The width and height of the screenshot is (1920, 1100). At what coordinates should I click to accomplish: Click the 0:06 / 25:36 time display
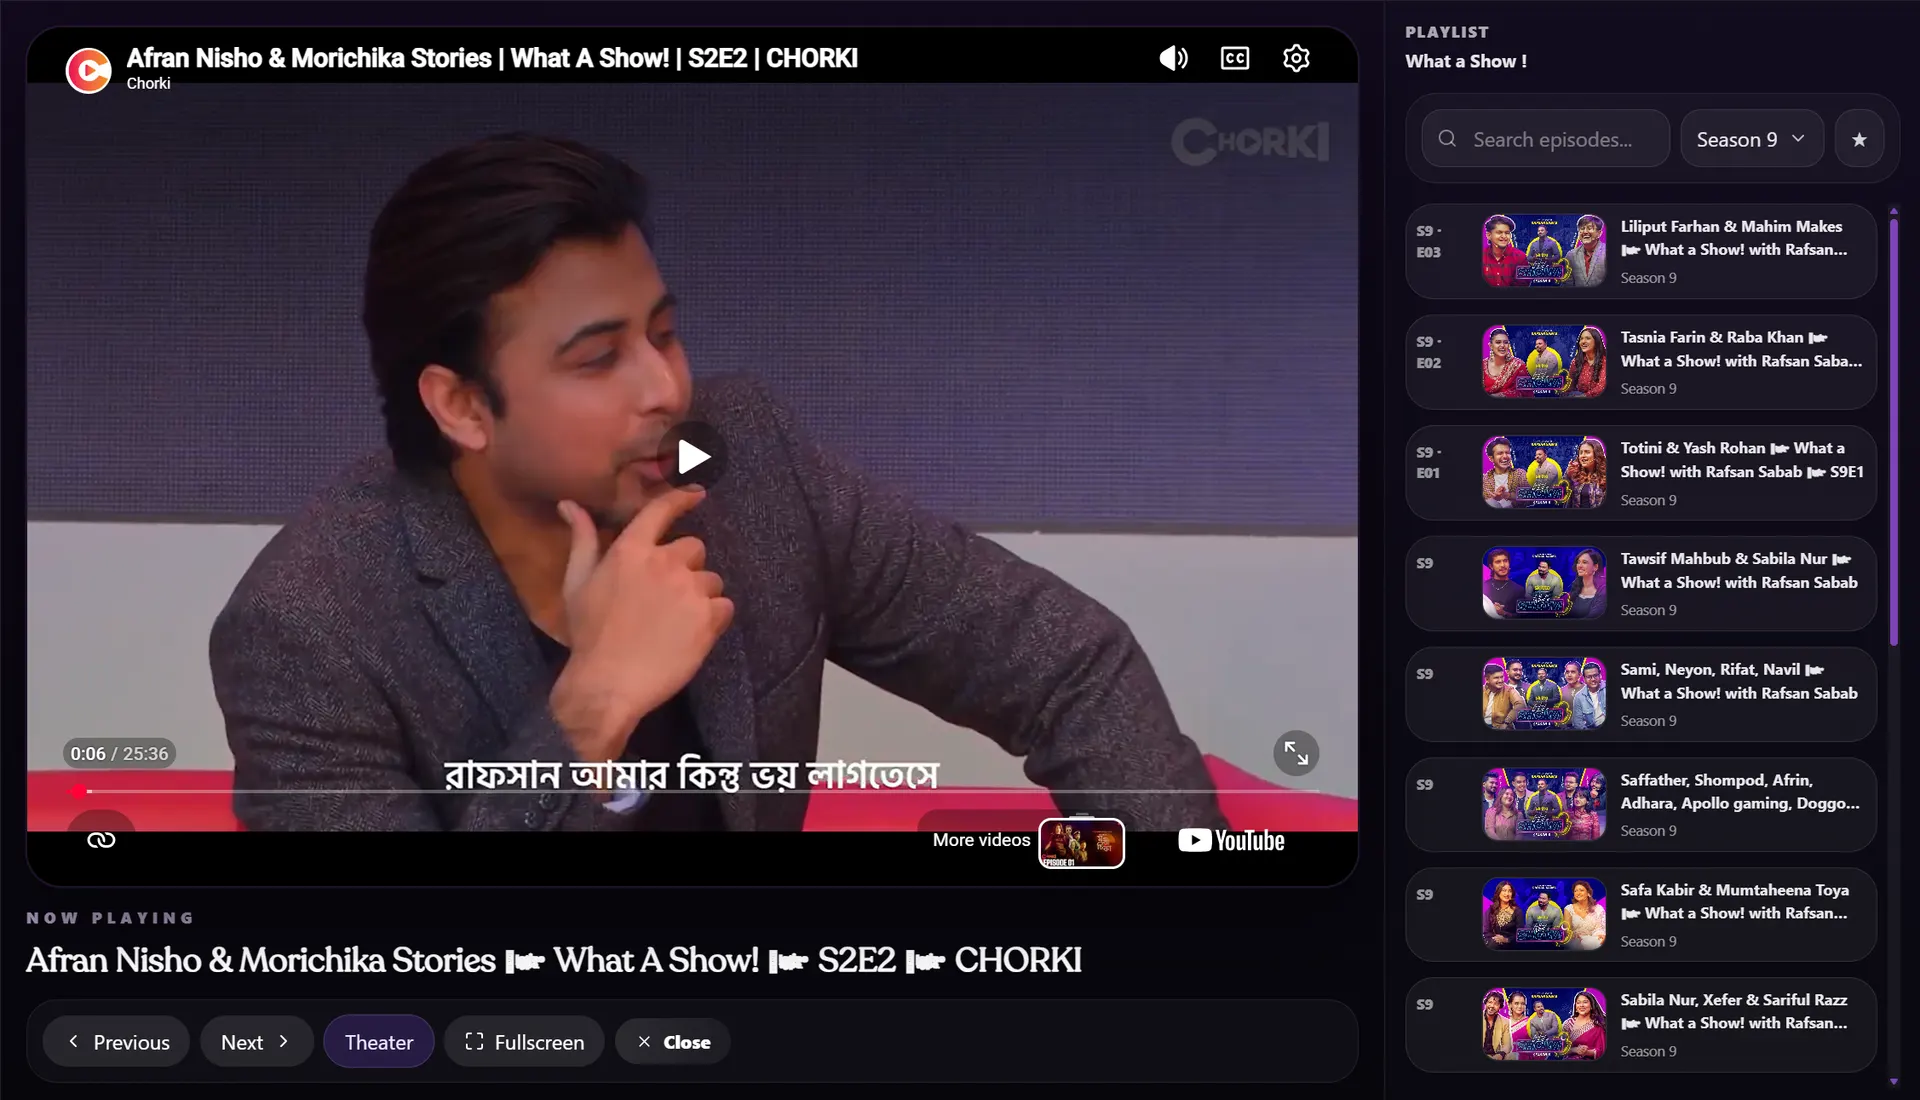119,754
